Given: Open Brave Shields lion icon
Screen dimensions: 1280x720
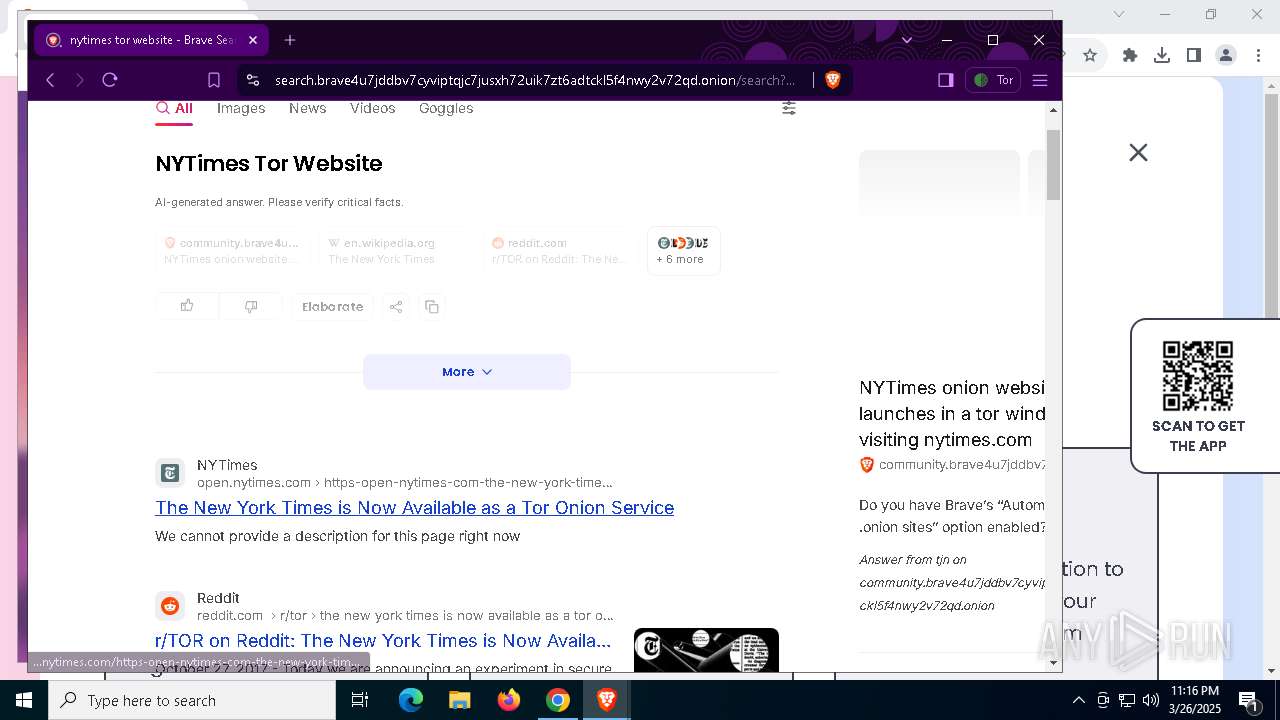Looking at the screenshot, I should (833, 80).
